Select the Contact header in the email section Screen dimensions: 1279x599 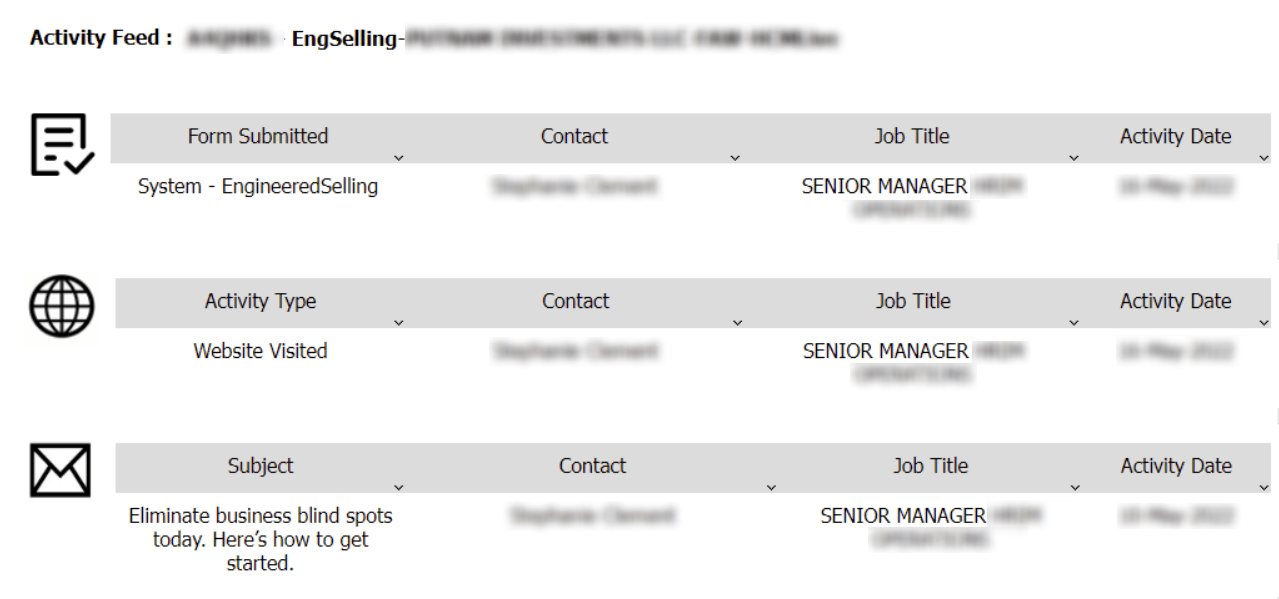click(592, 465)
